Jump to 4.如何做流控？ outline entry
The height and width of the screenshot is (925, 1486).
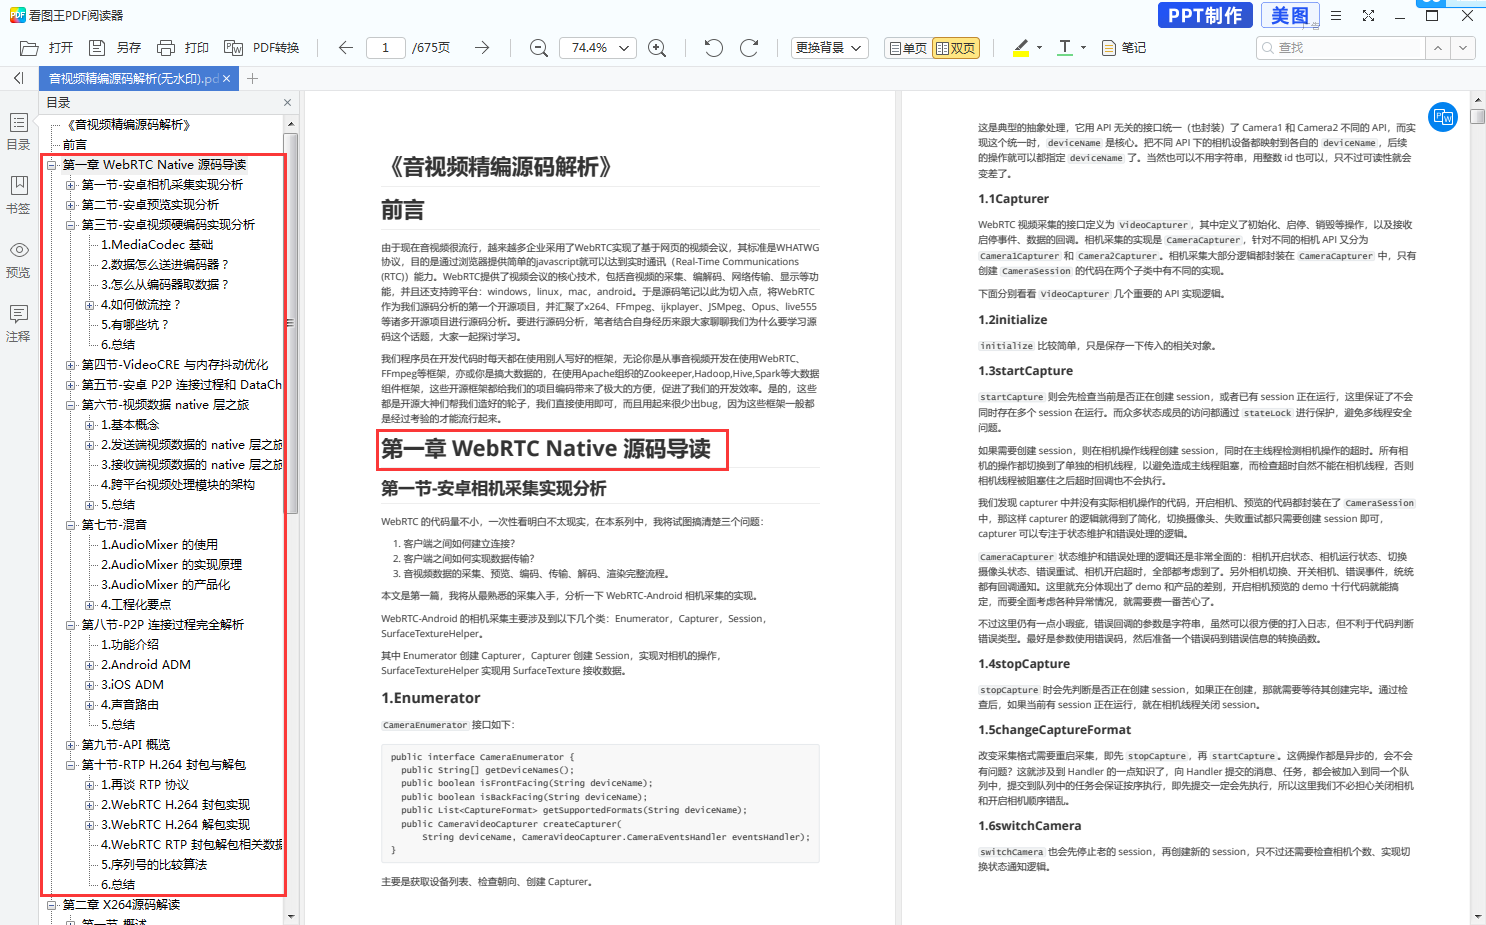pyautogui.click(x=141, y=305)
